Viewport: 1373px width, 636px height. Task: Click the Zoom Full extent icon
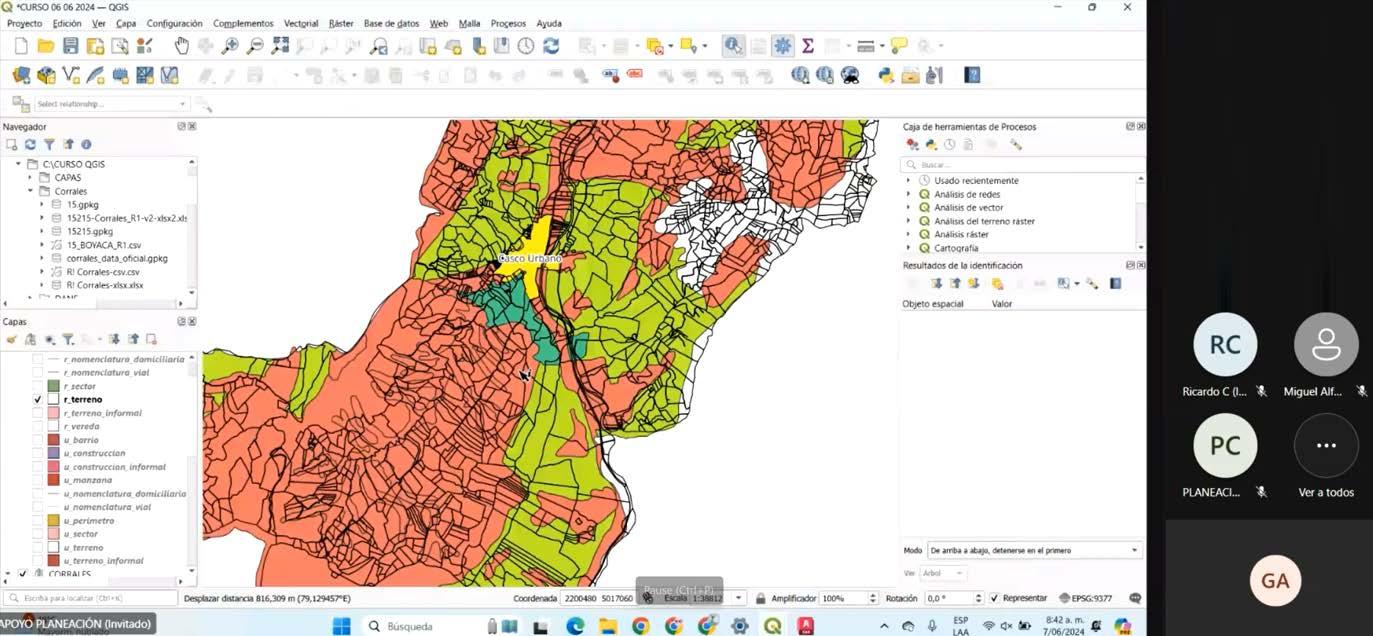(x=280, y=46)
